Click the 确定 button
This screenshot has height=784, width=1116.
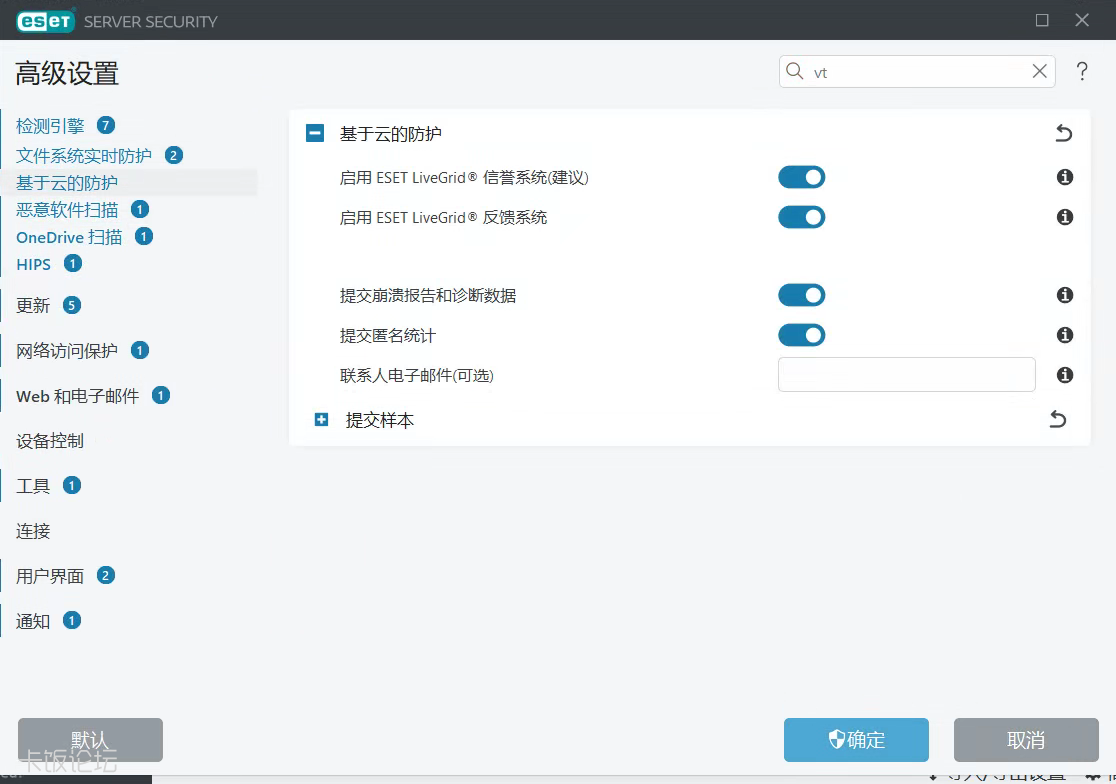click(856, 740)
